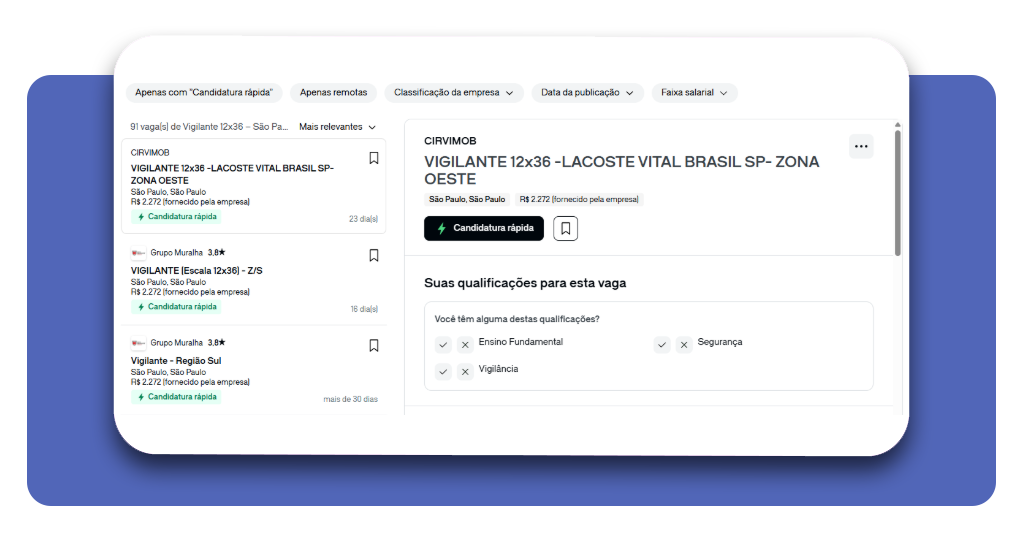Viewport: 1024px width, 536px height.
Task: Save the VIGILANTE (Escala 12x36) - Z/S job
Action: (x=374, y=255)
